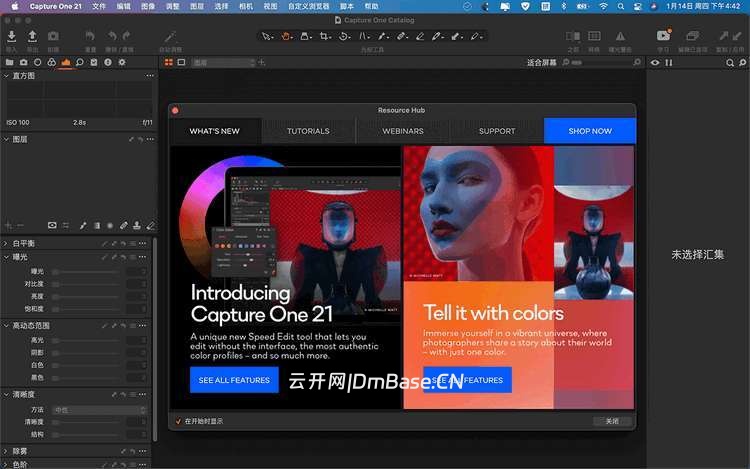Collapse the Exposure (曝光) panel section
The height and width of the screenshot is (469, 750).
pyautogui.click(x=5, y=257)
